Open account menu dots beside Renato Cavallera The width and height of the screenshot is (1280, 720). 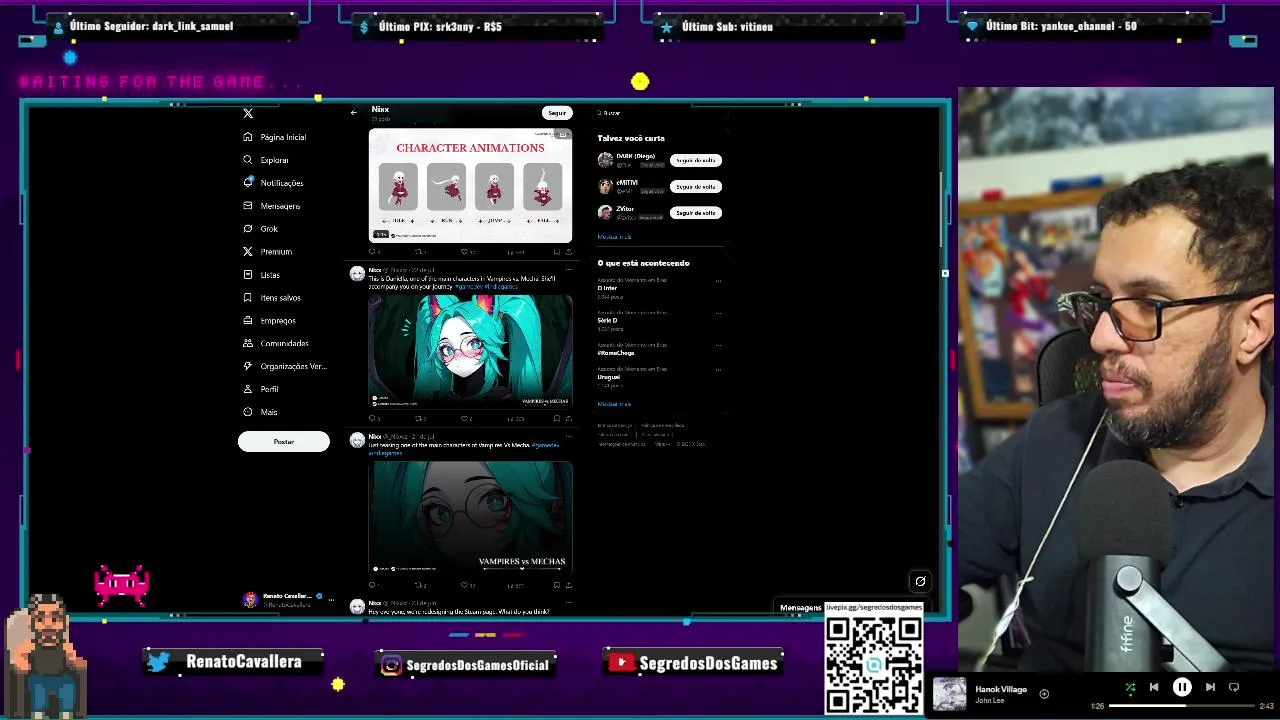coord(331,600)
